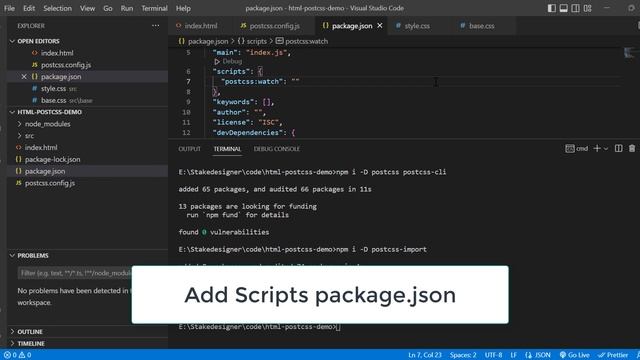The width and height of the screenshot is (640, 360).
Task: Open Help menu
Action: tap(183, 8)
